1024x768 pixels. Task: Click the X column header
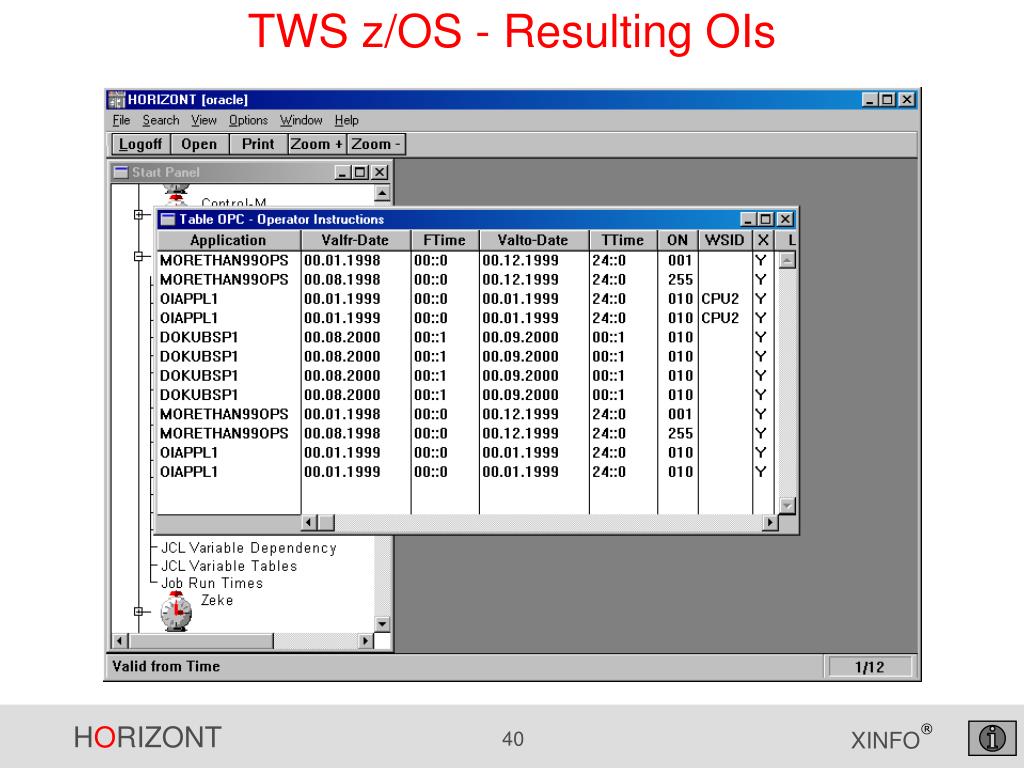pos(763,240)
